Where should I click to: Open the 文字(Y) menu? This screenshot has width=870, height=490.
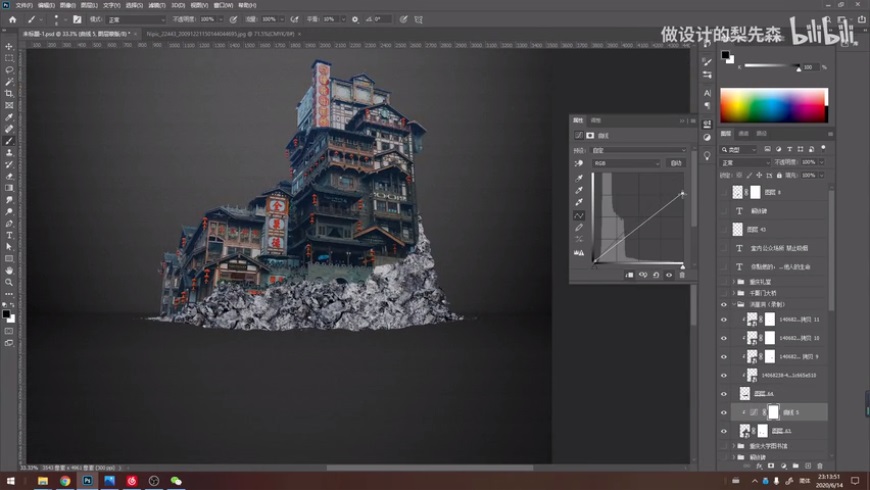click(x=112, y=5)
